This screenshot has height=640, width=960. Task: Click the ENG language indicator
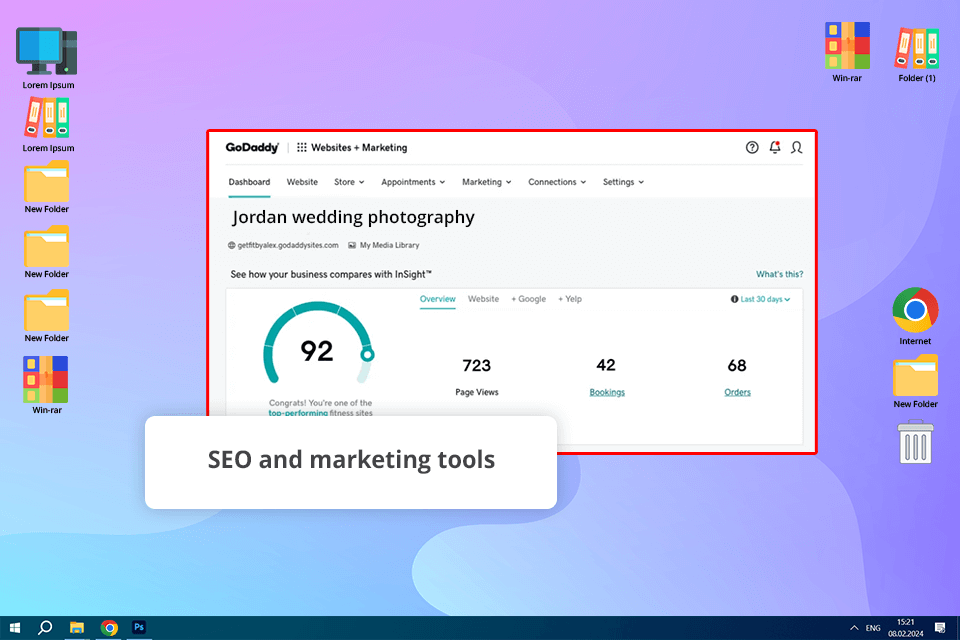[873, 628]
